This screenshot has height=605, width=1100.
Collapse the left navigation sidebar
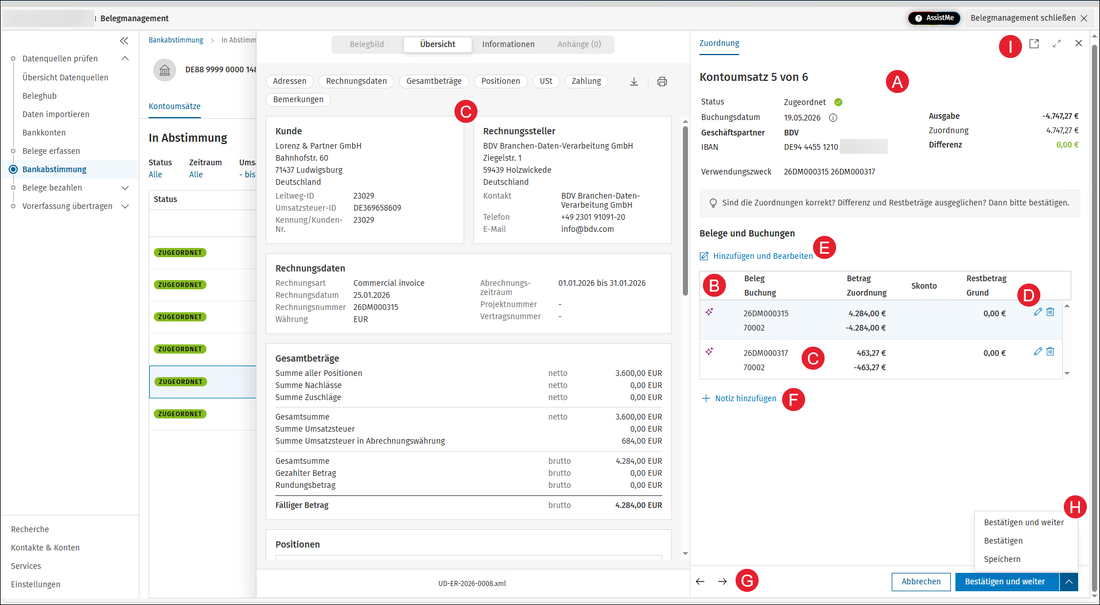(x=124, y=41)
